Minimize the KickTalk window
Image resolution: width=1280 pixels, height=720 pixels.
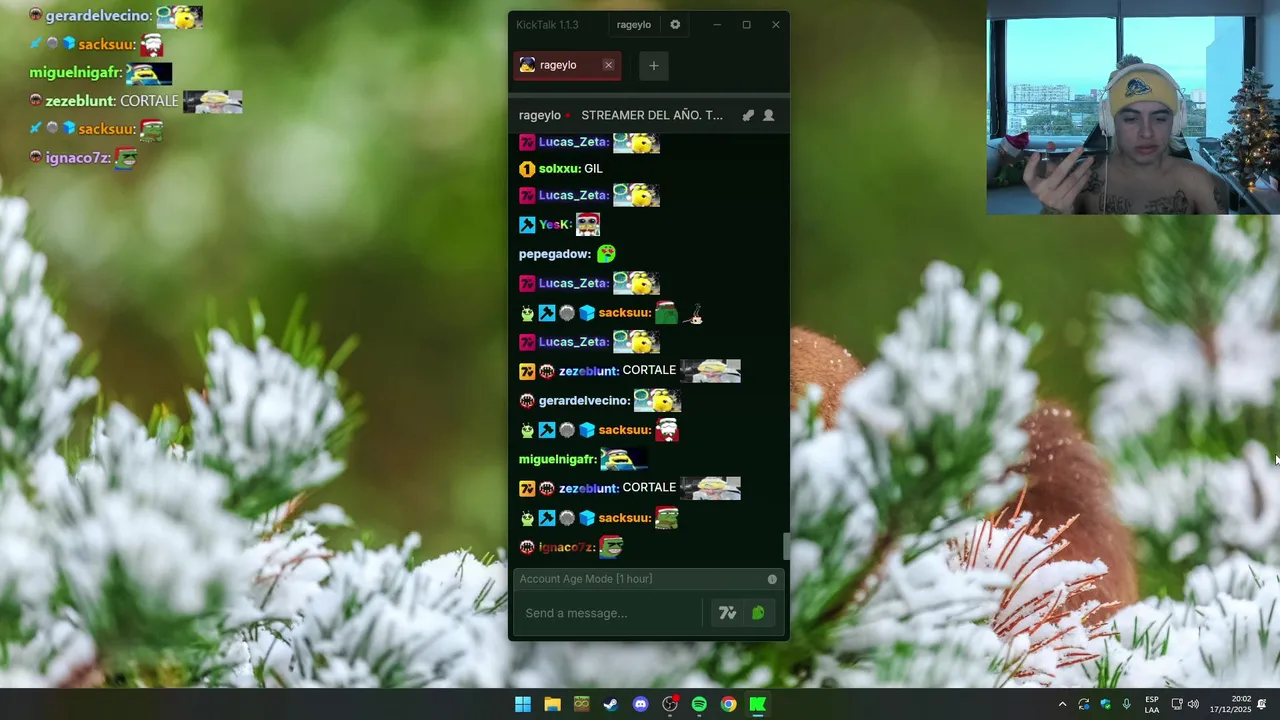[717, 25]
